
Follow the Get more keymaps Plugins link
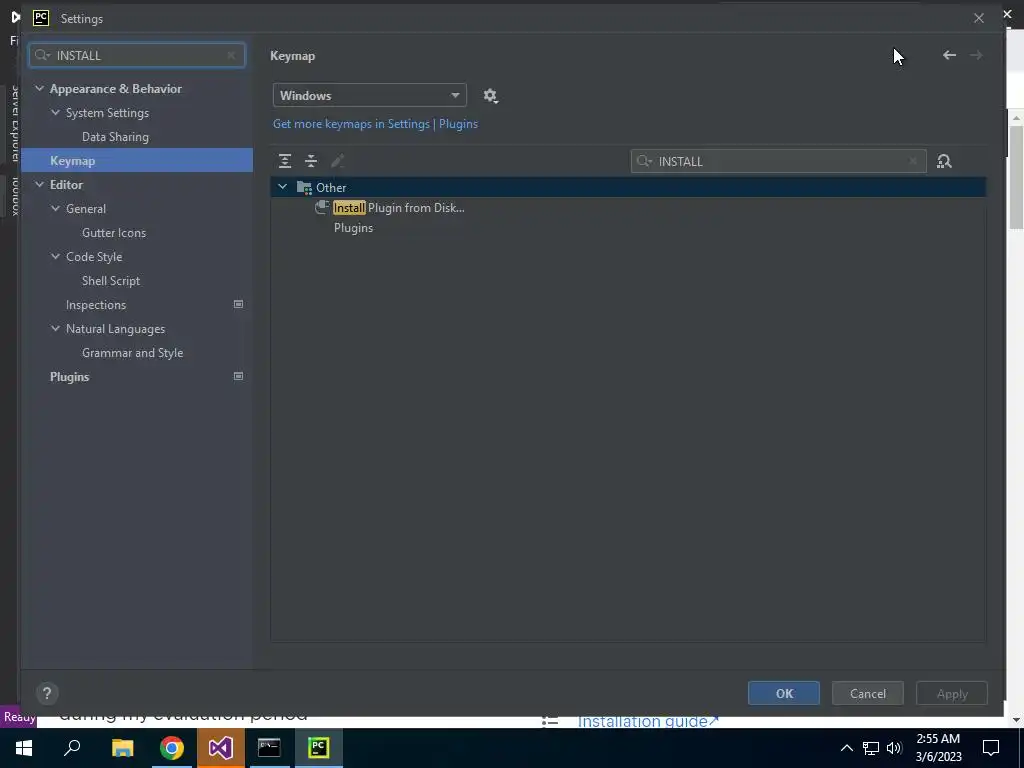pos(375,124)
